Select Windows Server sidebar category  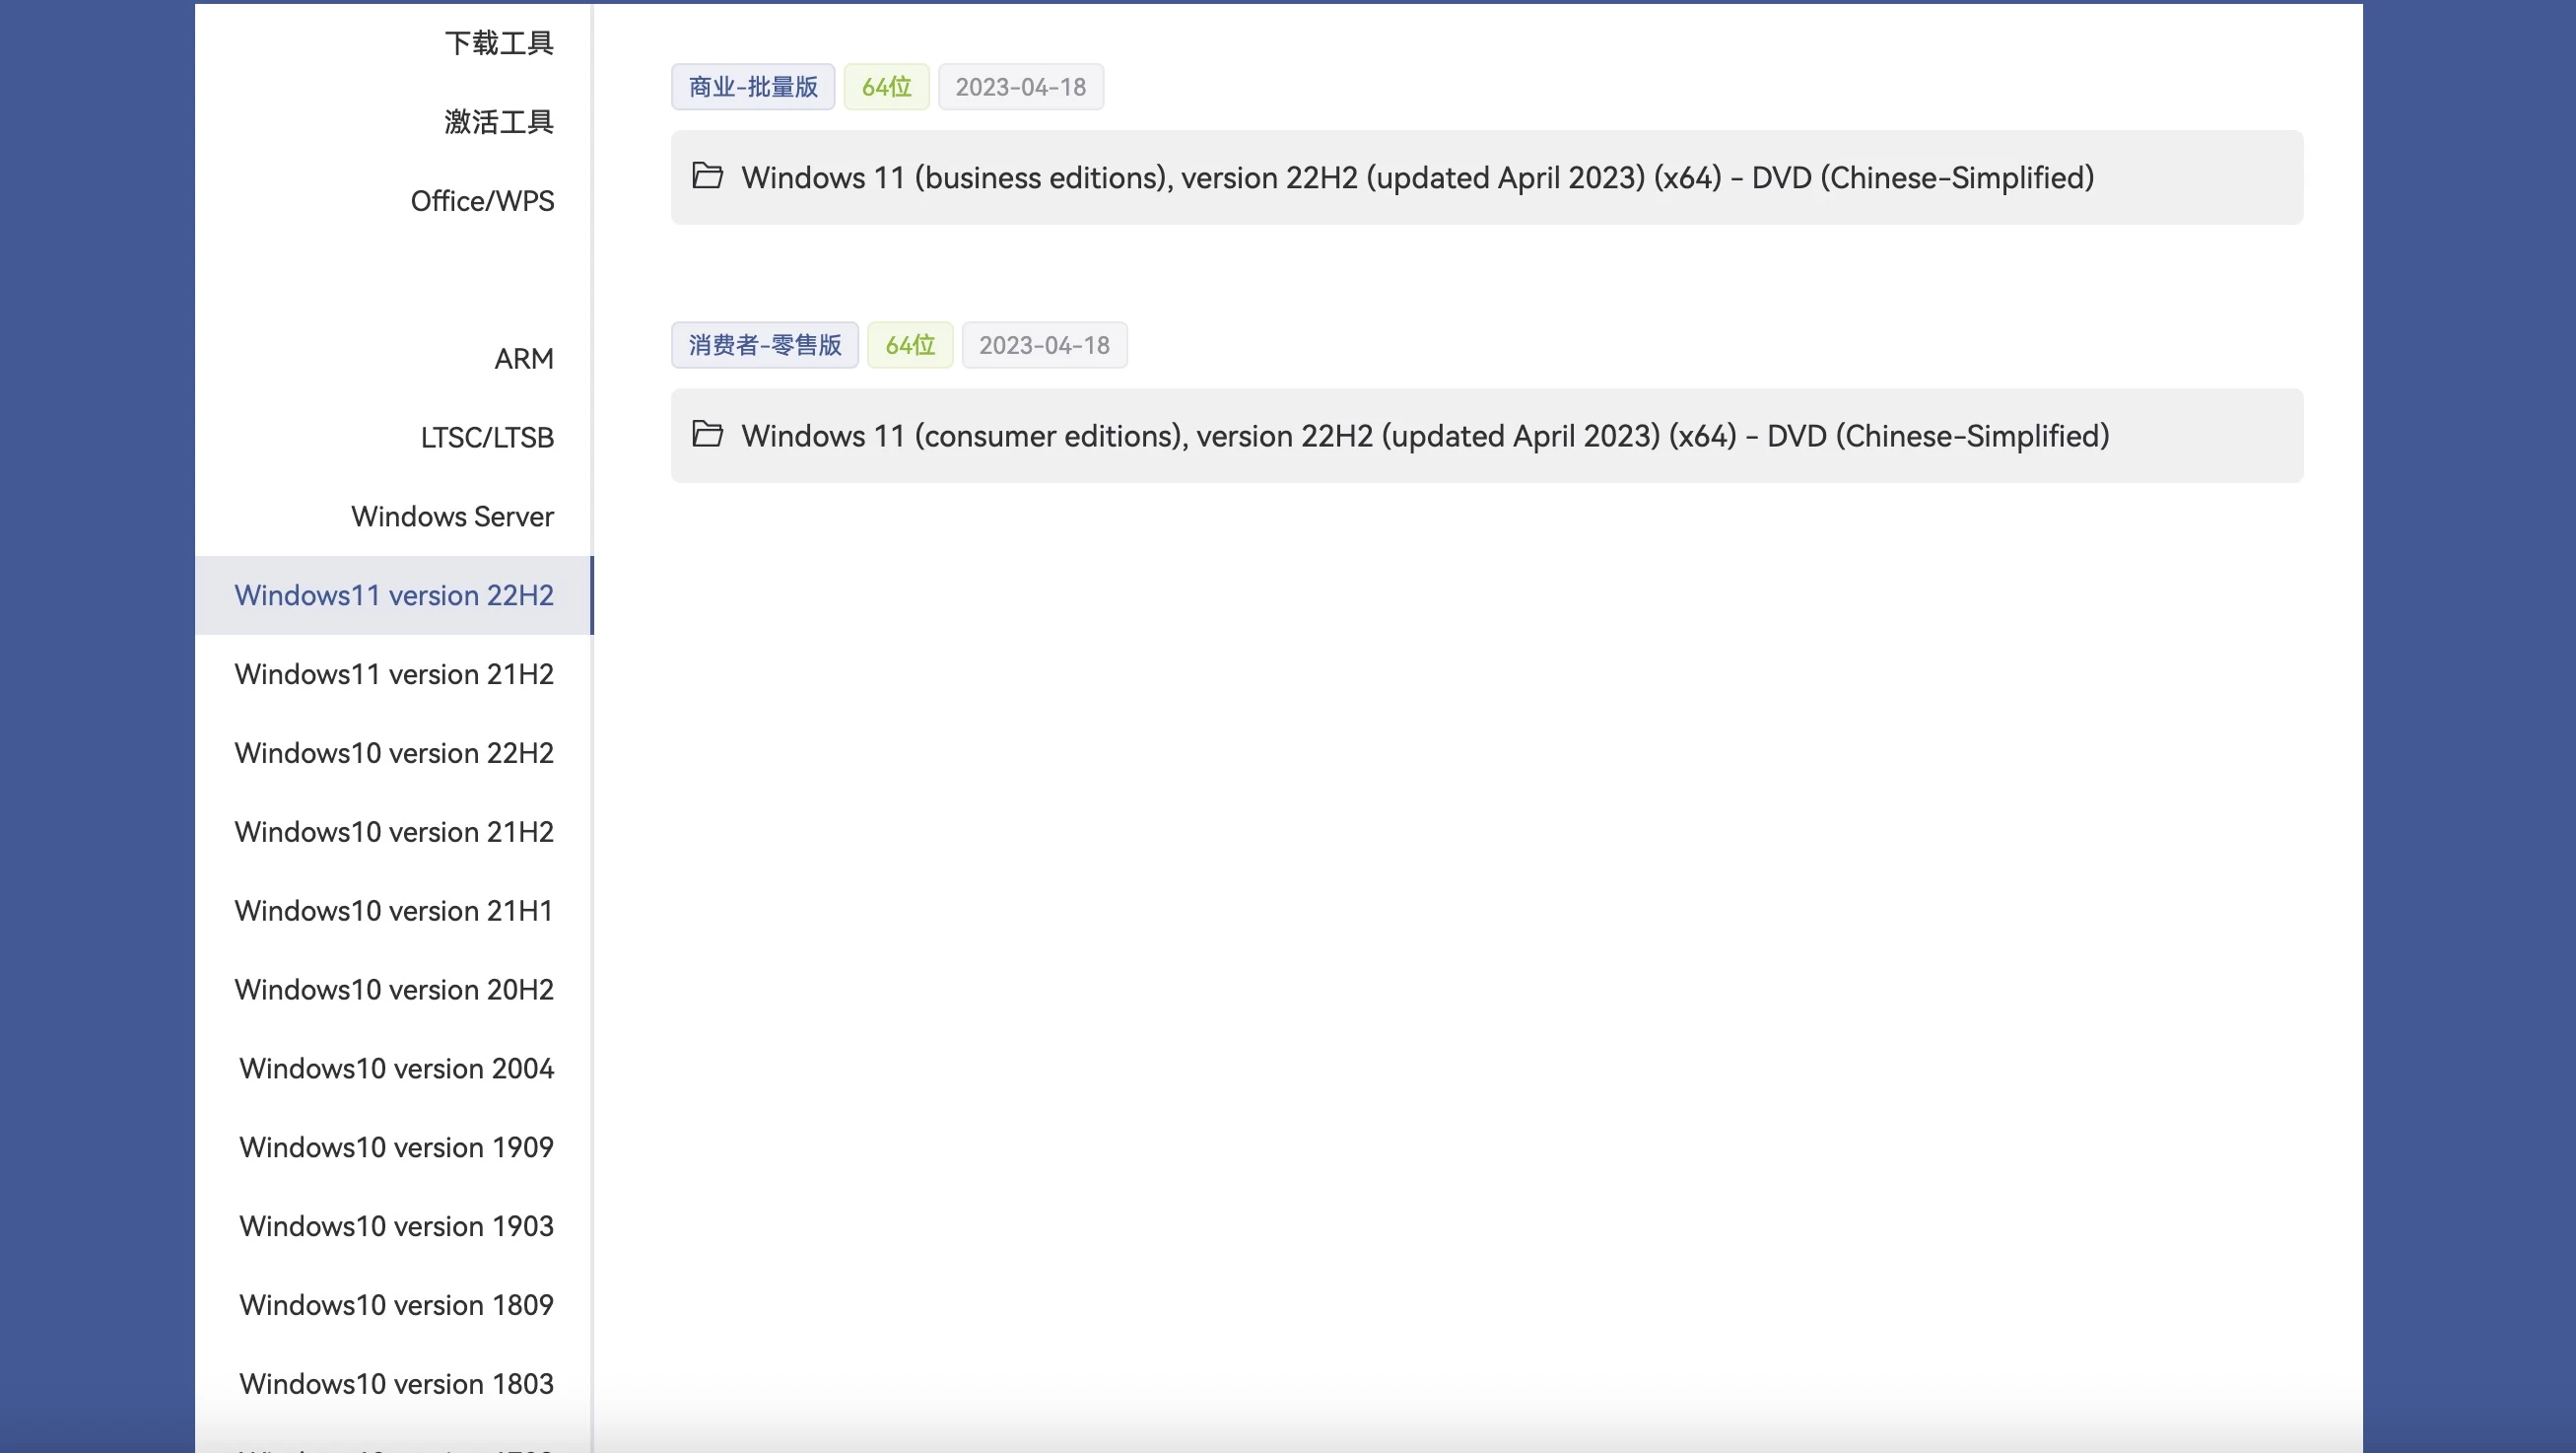pos(452,517)
